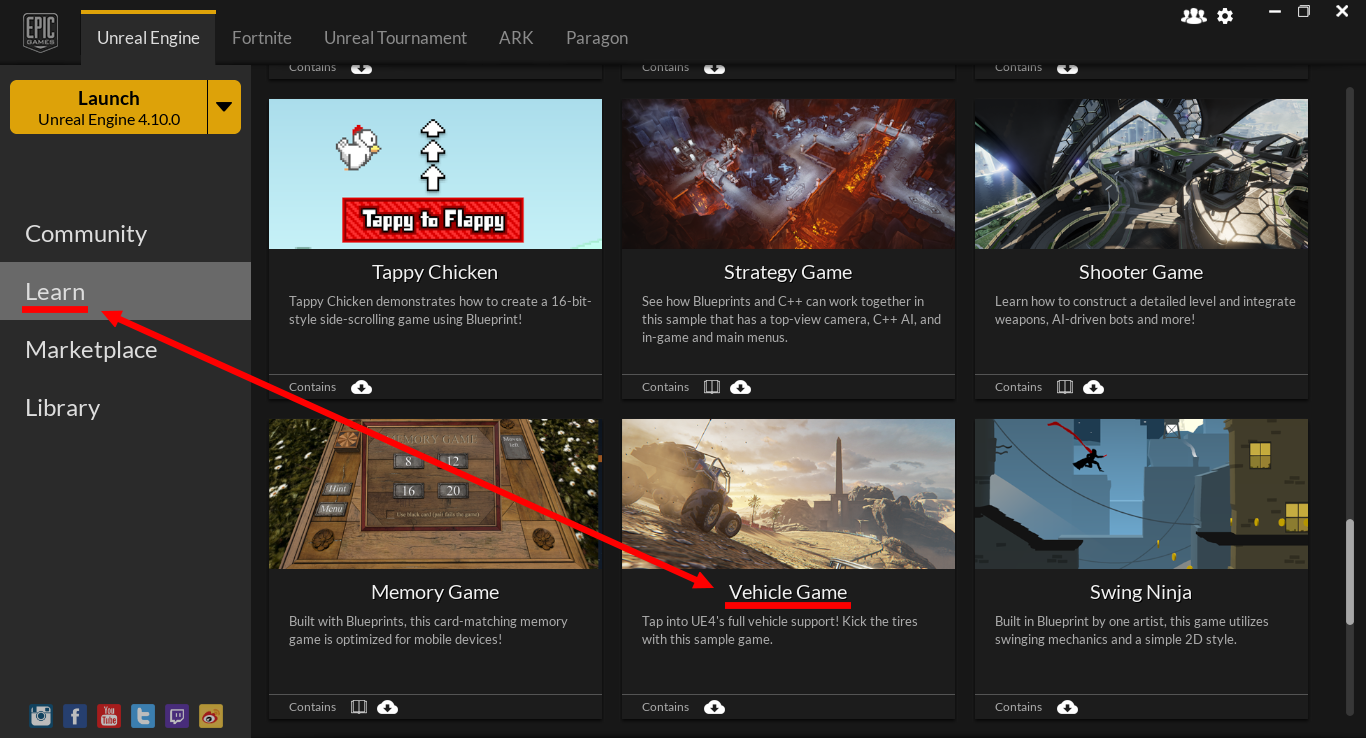
Task: Open the Weibo social icon
Action: point(211,715)
